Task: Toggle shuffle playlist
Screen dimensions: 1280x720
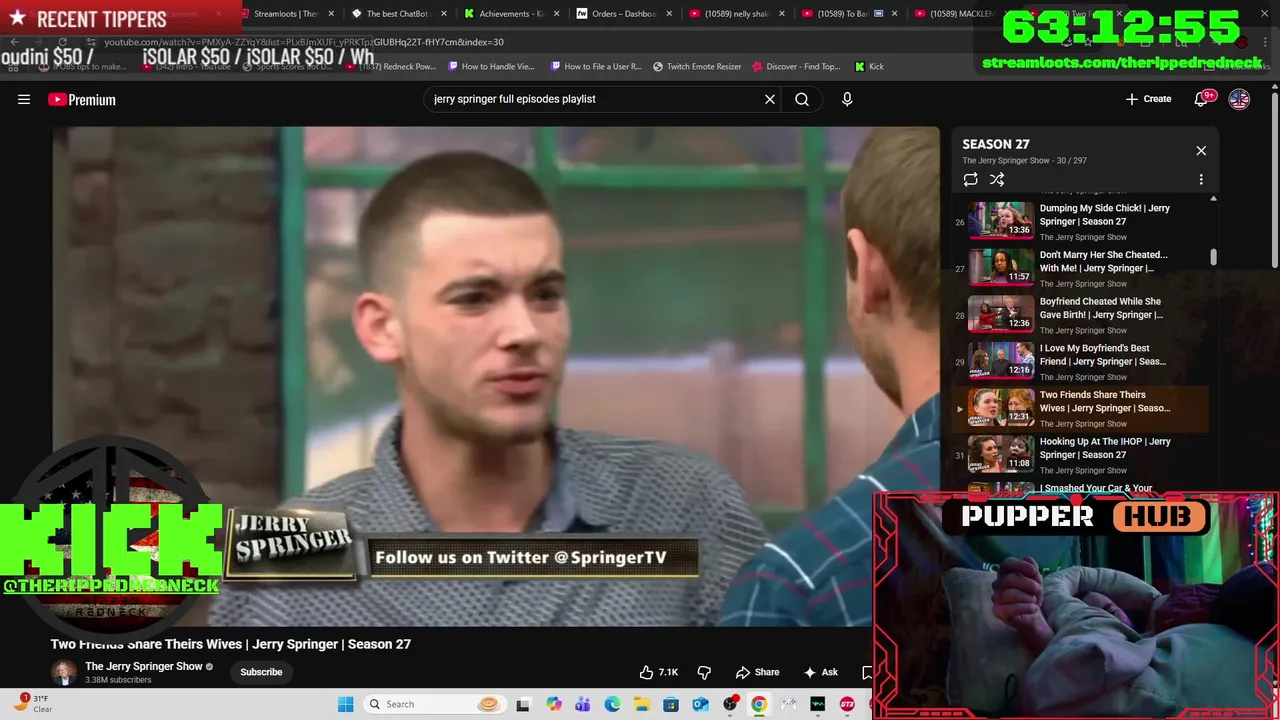Action: coord(997,180)
